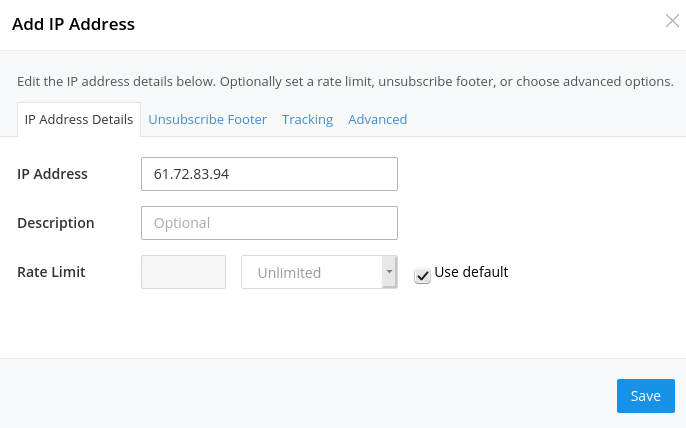The height and width of the screenshot is (428, 686).
Task: Click the IP Address field containing 61.72.83.94
Action: [269, 174]
